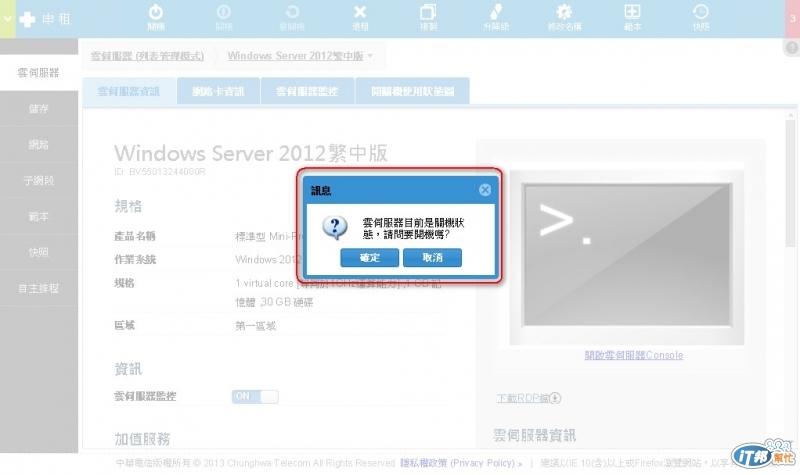The image size is (800, 475).
Task: Click the 開機 power-on toolbar icon
Action: pyautogui.click(x=156, y=17)
